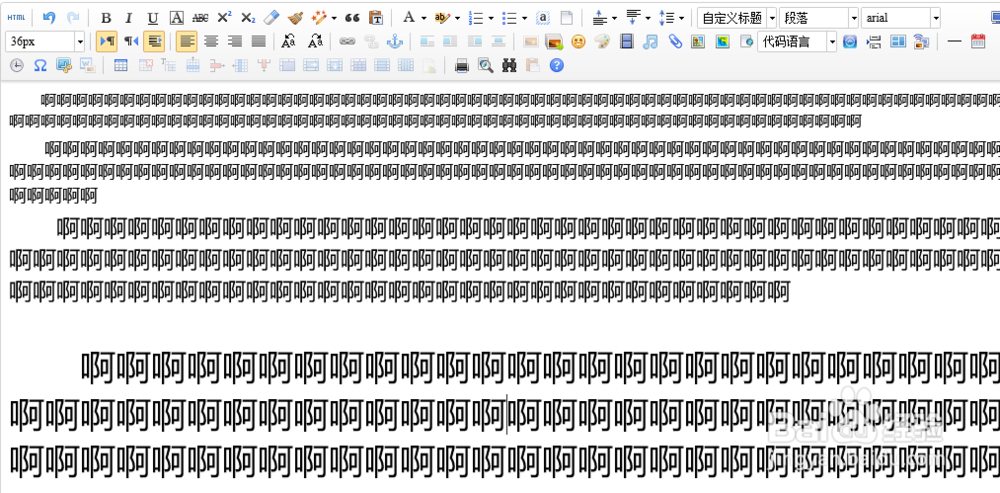Insert a bulleted list
1000x493 pixels.
509,18
